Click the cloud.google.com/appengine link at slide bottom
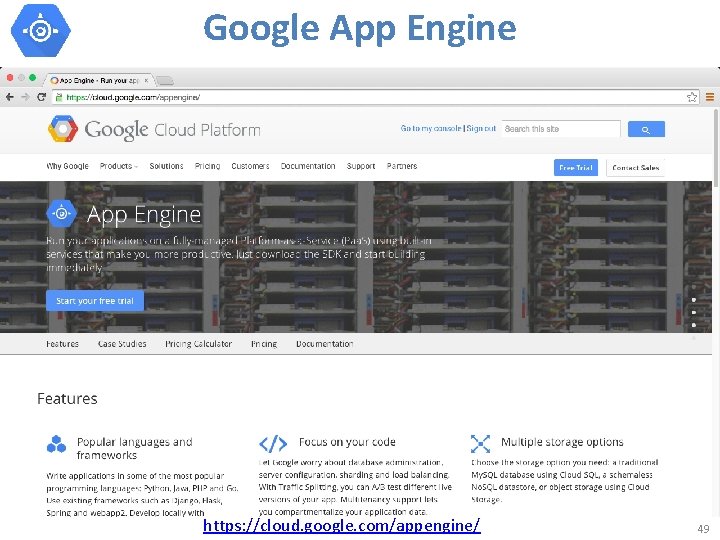This screenshot has width=720, height=540. click(x=342, y=525)
